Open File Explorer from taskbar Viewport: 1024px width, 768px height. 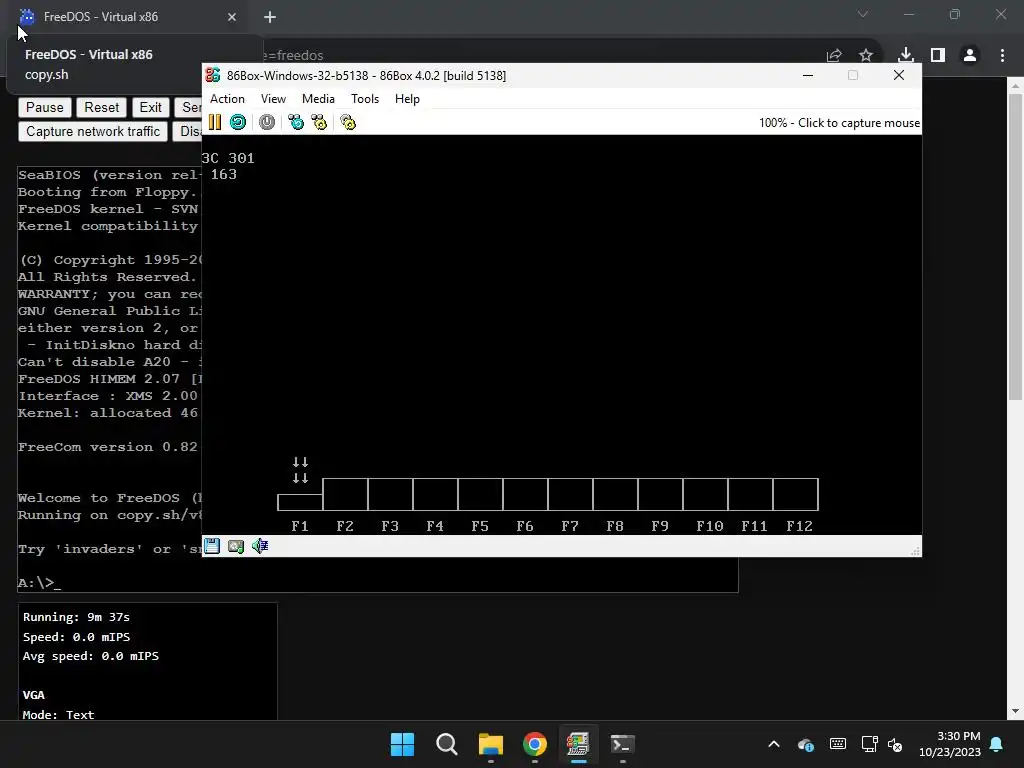tap(490, 744)
